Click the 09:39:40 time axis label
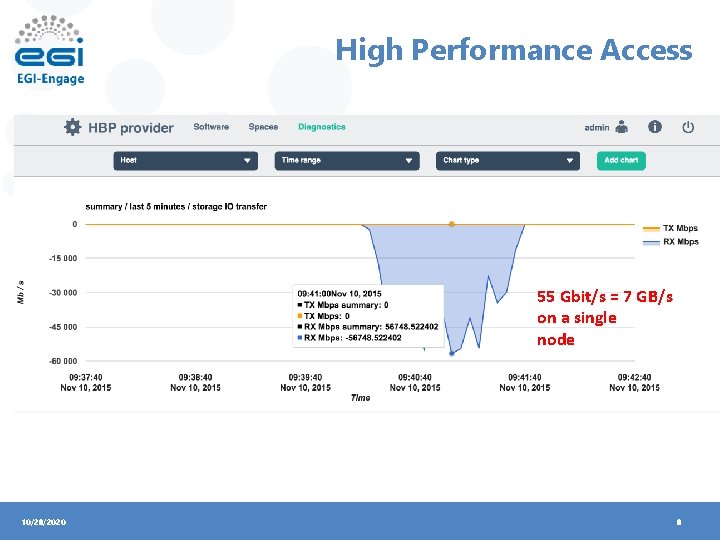The image size is (720, 540). coord(305,382)
